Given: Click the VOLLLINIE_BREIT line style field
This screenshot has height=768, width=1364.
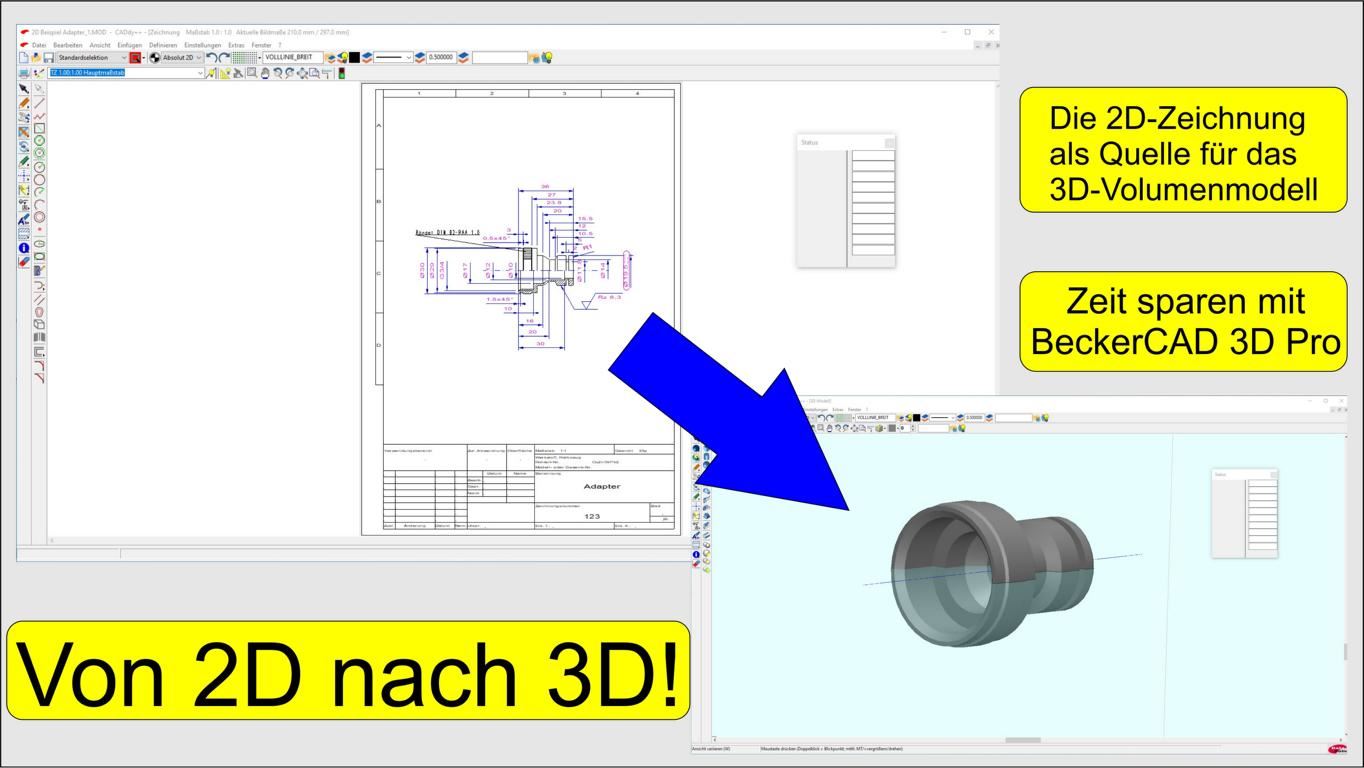Looking at the screenshot, I should tap(292, 58).
